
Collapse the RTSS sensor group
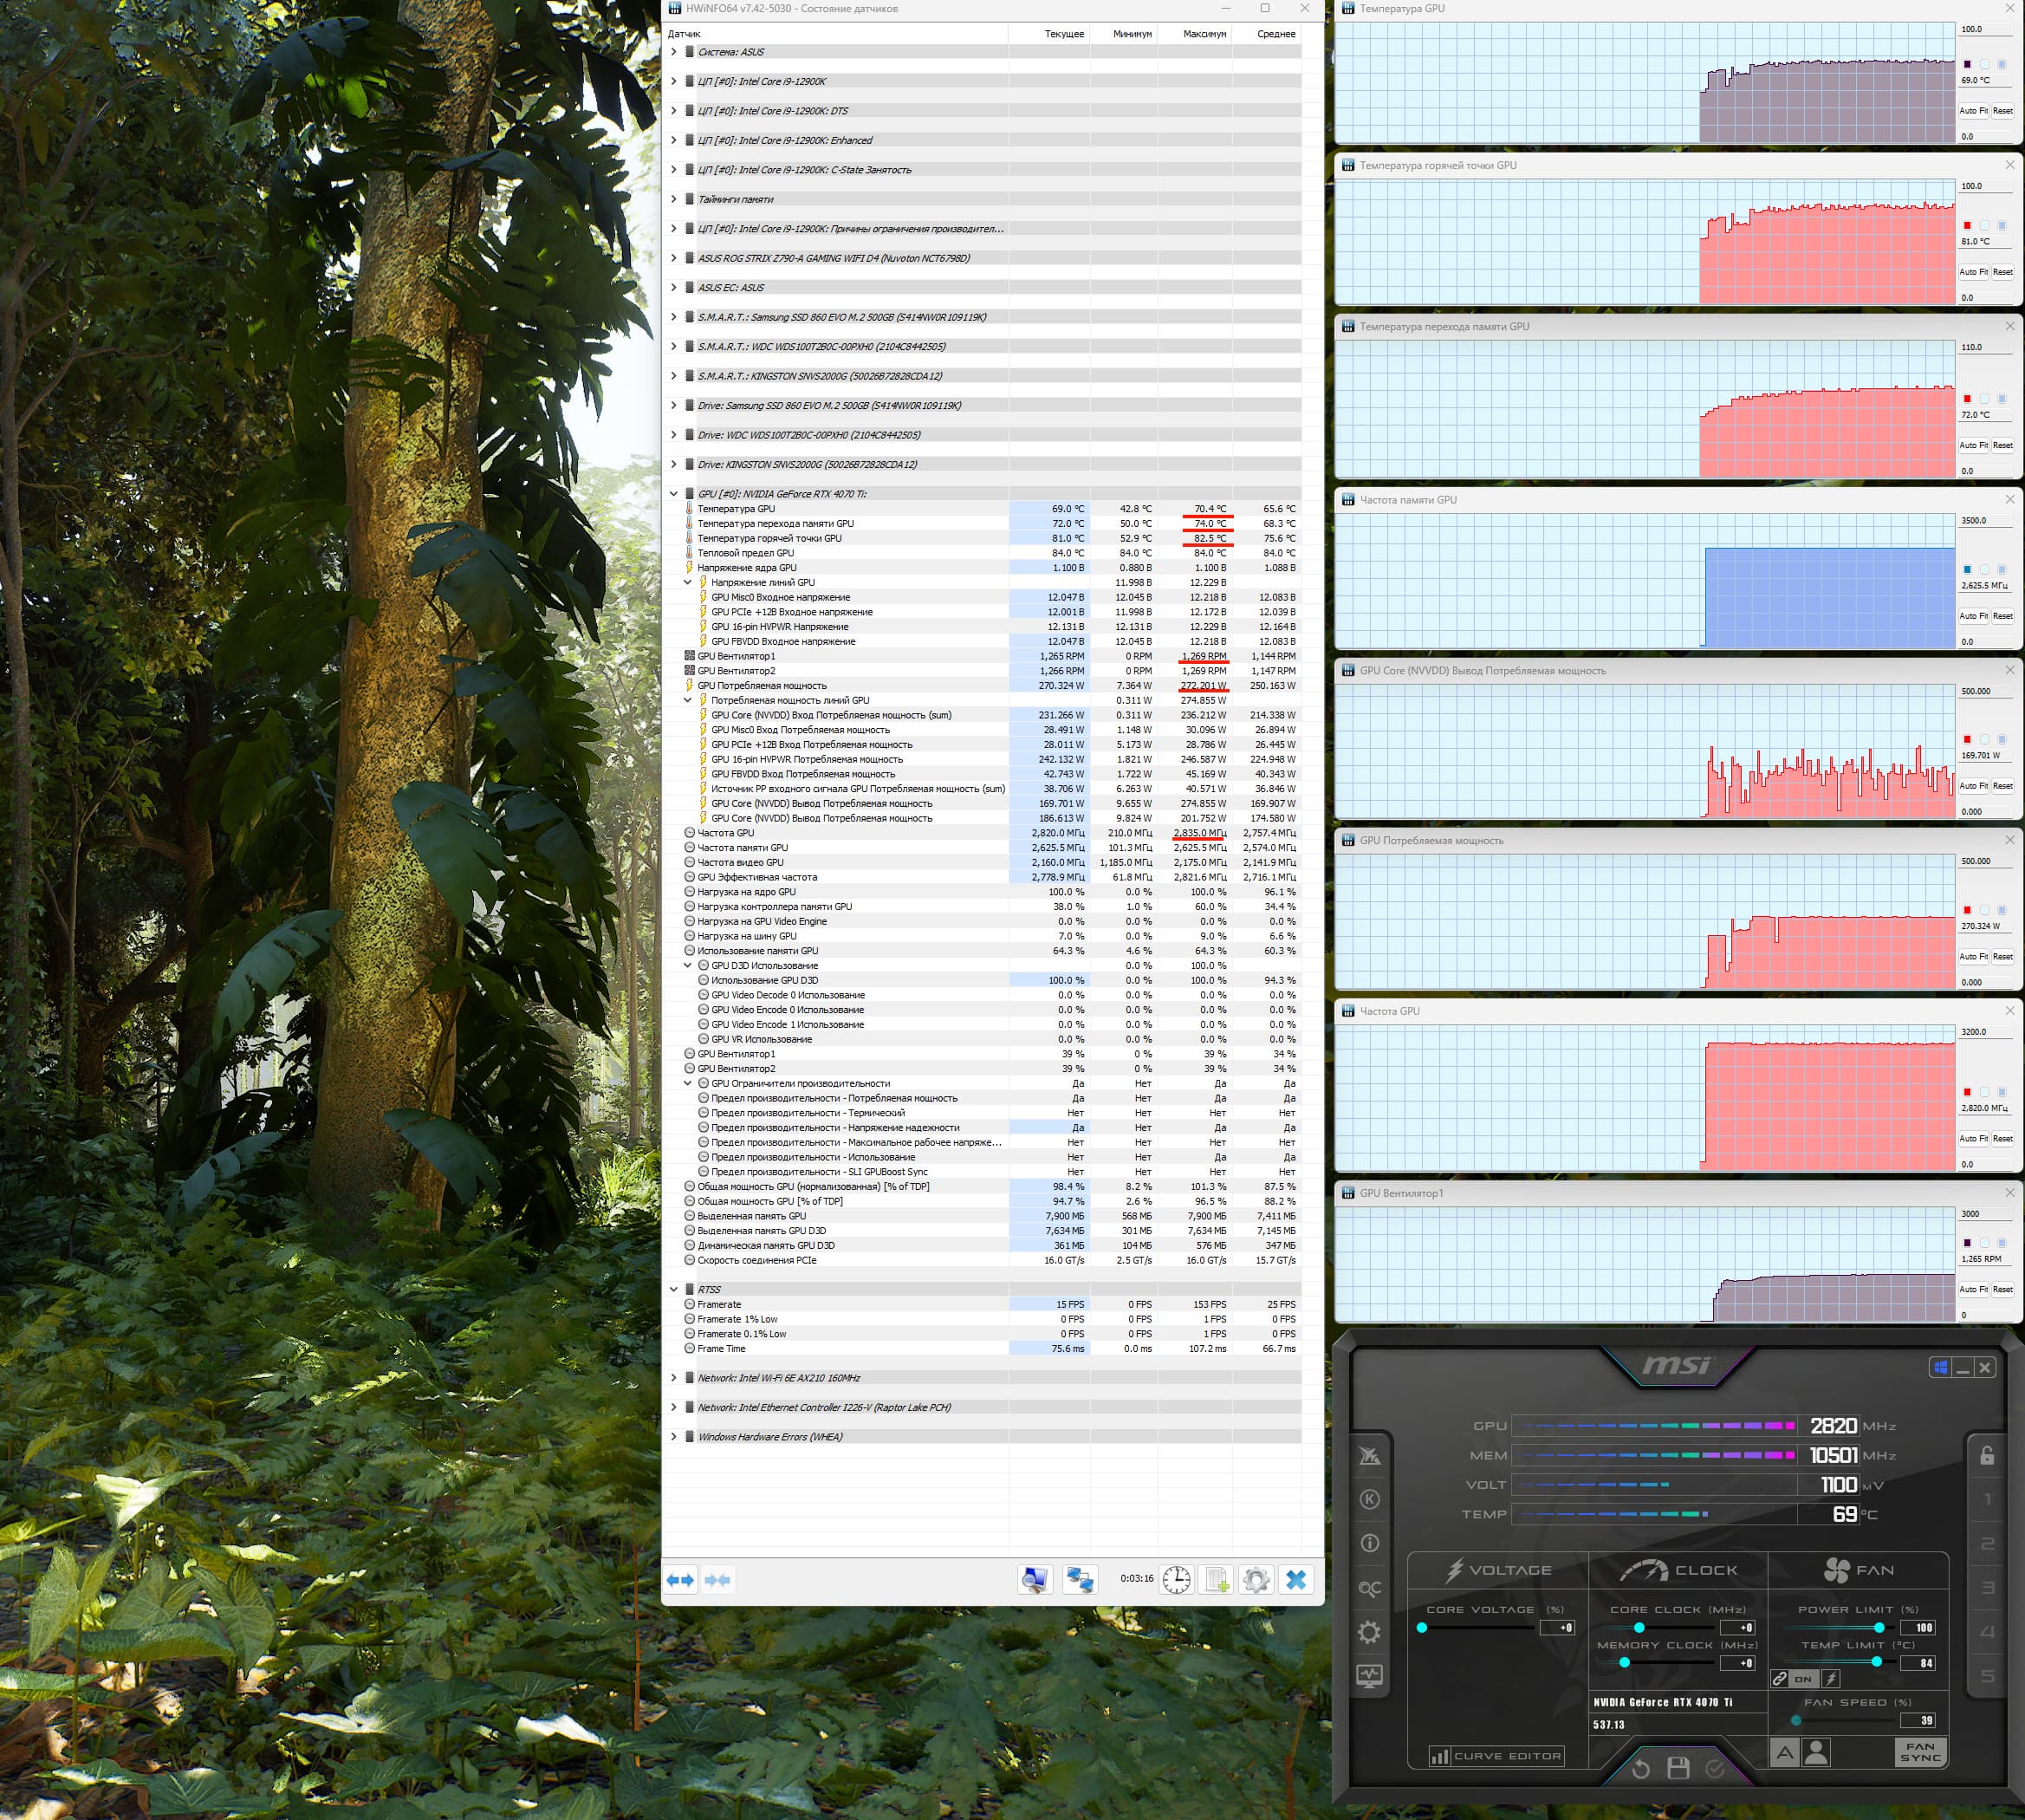(x=674, y=1289)
